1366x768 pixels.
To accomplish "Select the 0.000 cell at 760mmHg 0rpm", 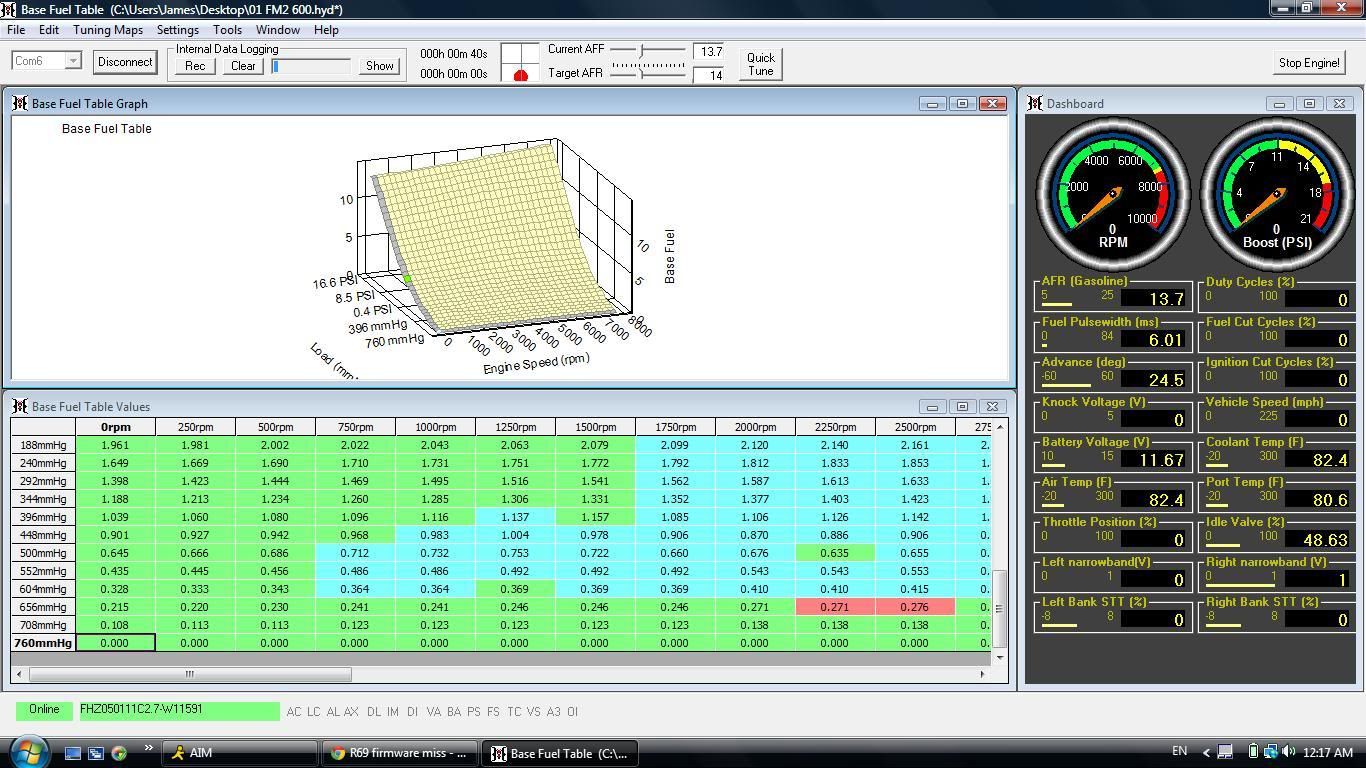I will pyautogui.click(x=115, y=643).
